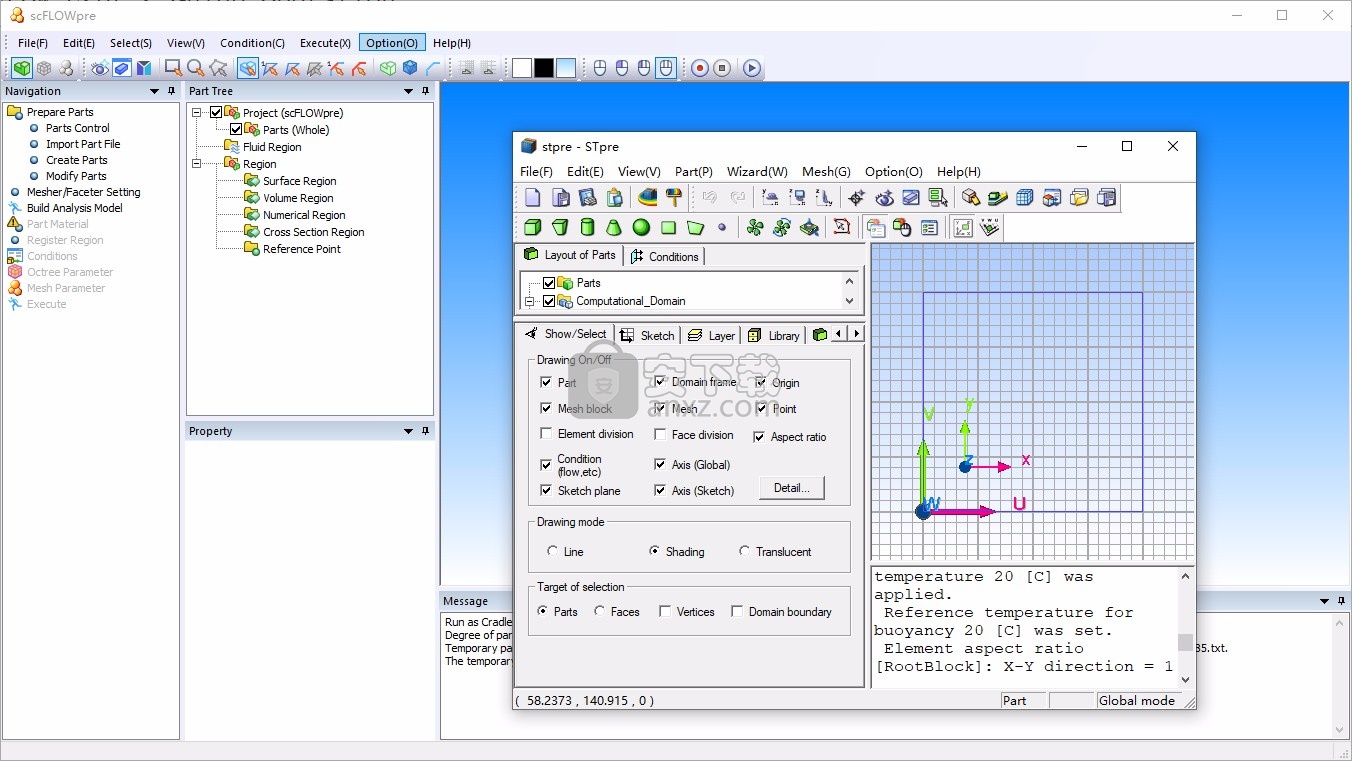Select Surface Region in Part Tree
Image resolution: width=1352 pixels, height=761 pixels.
(299, 181)
